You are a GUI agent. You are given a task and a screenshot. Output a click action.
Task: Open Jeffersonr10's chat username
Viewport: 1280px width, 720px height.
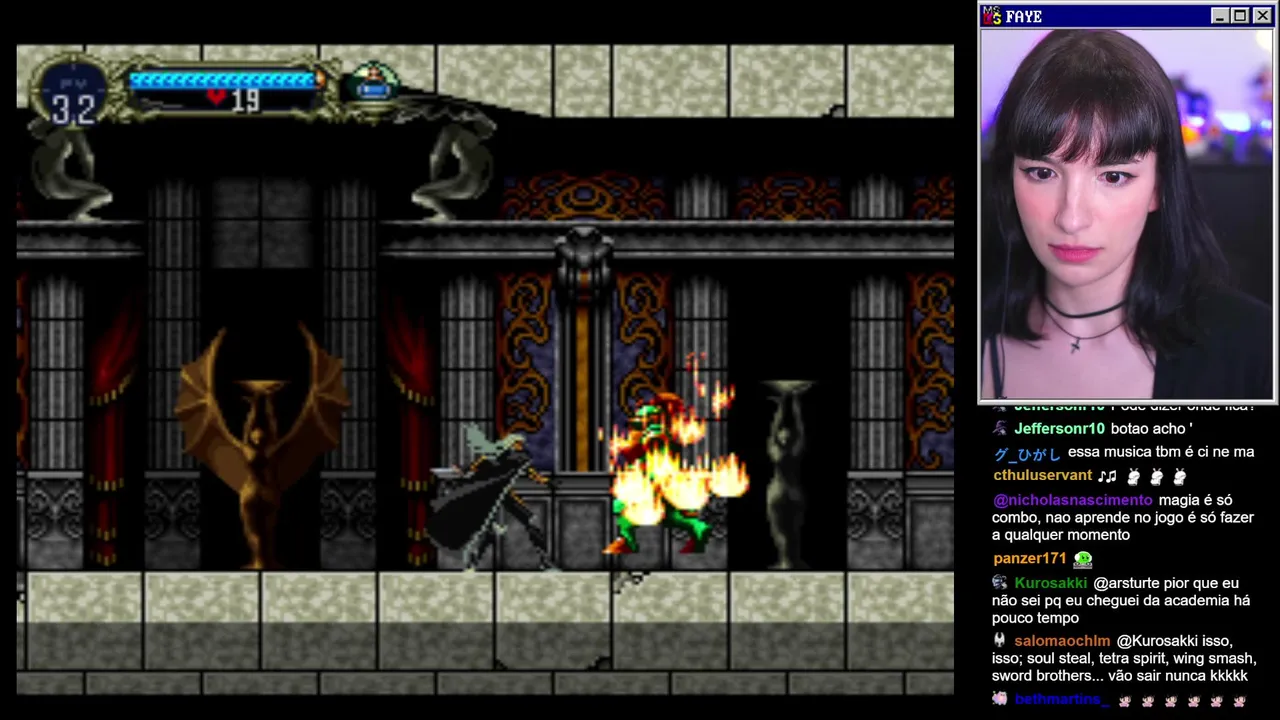[x=1059, y=429]
